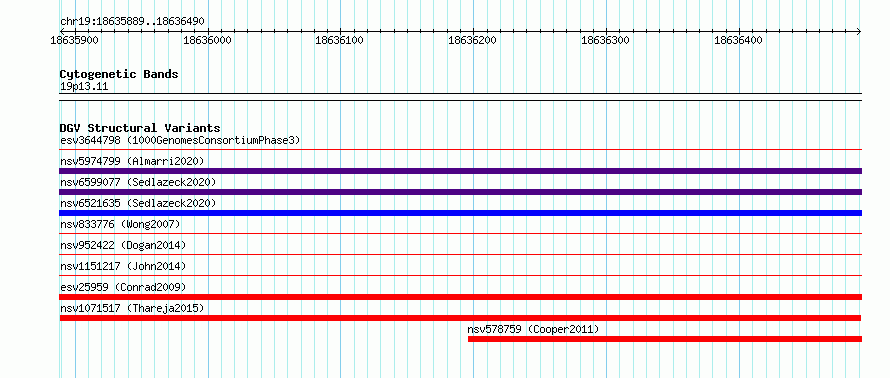Open the nsv6521635 (Sedlazeck2020) variant label
This screenshot has height=378, width=890.
click(x=138, y=203)
